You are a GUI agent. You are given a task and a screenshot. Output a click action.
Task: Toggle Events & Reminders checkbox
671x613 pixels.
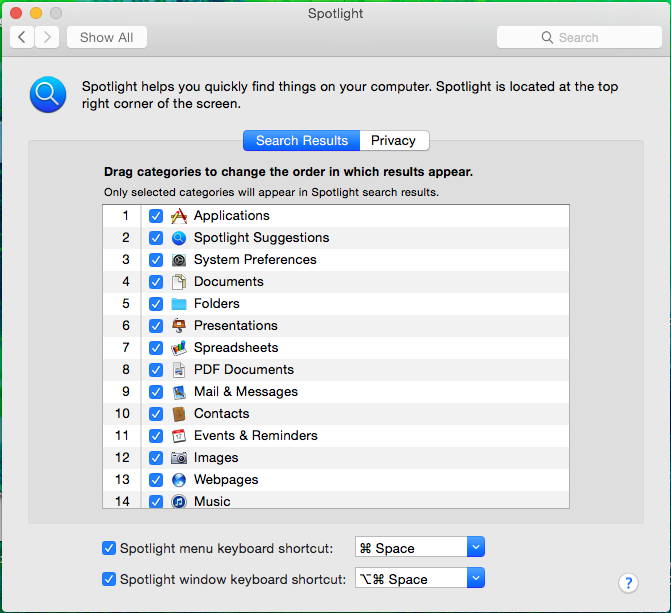click(156, 436)
